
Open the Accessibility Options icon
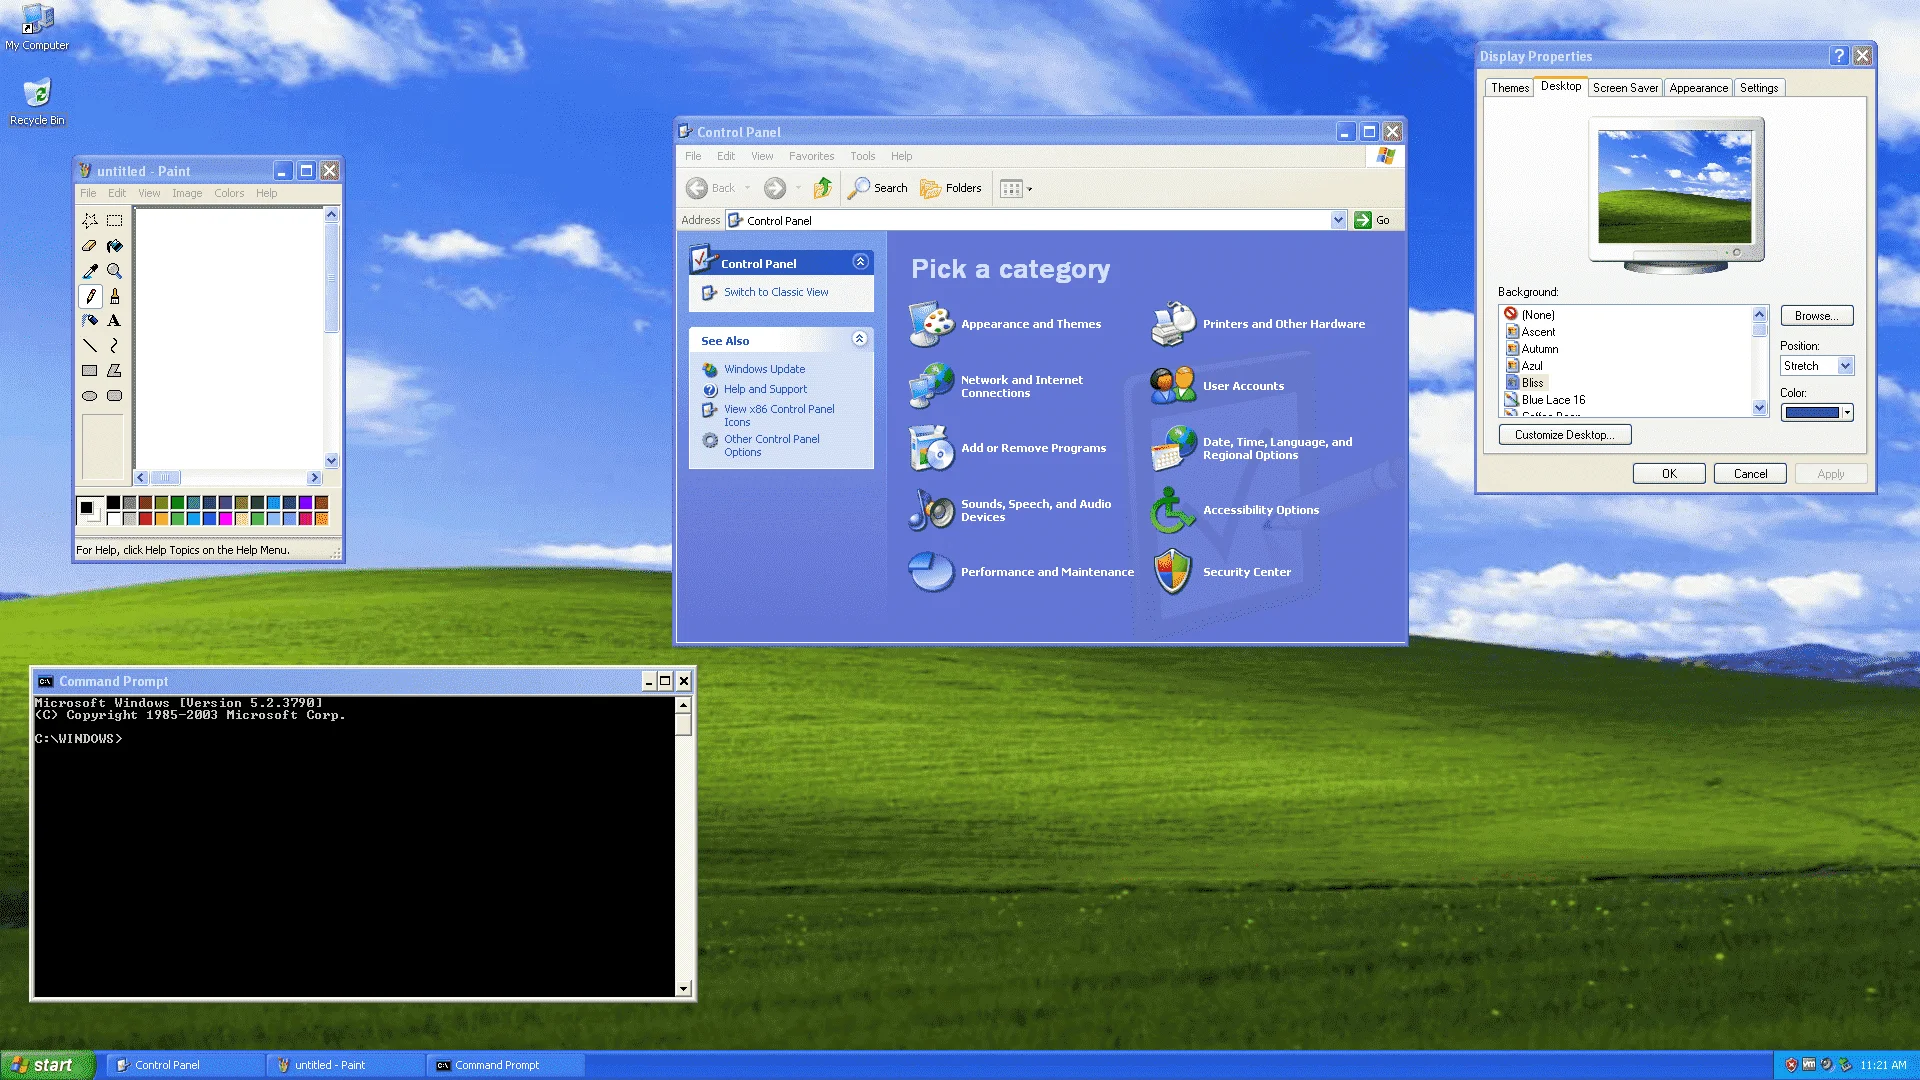[x=1172, y=510]
